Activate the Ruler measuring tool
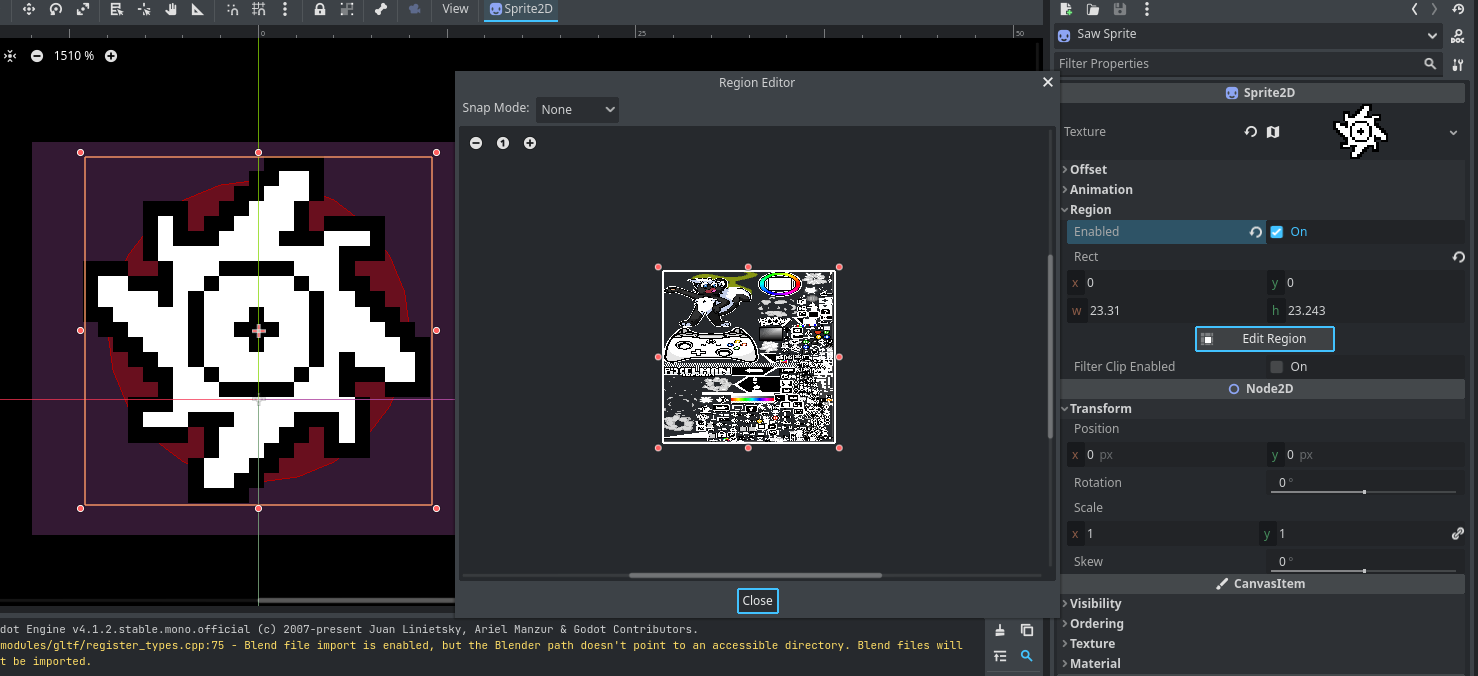 198,9
